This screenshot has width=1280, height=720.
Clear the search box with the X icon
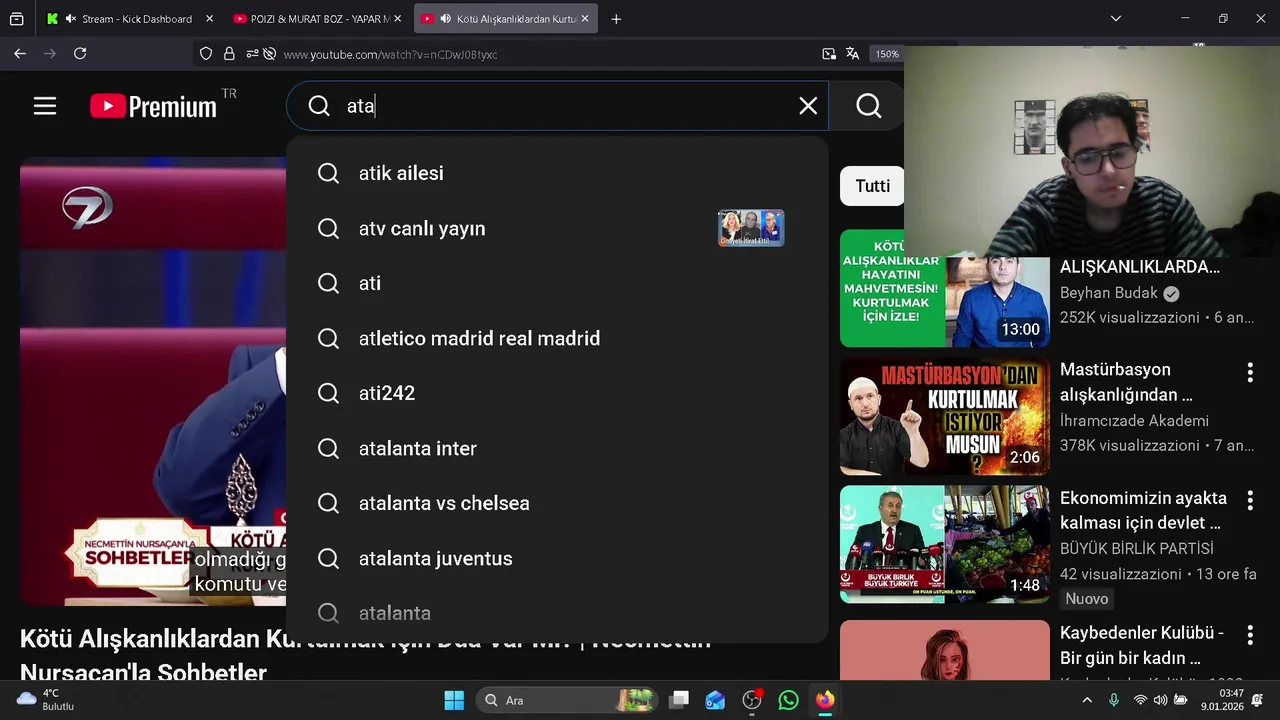pyautogui.click(x=808, y=106)
